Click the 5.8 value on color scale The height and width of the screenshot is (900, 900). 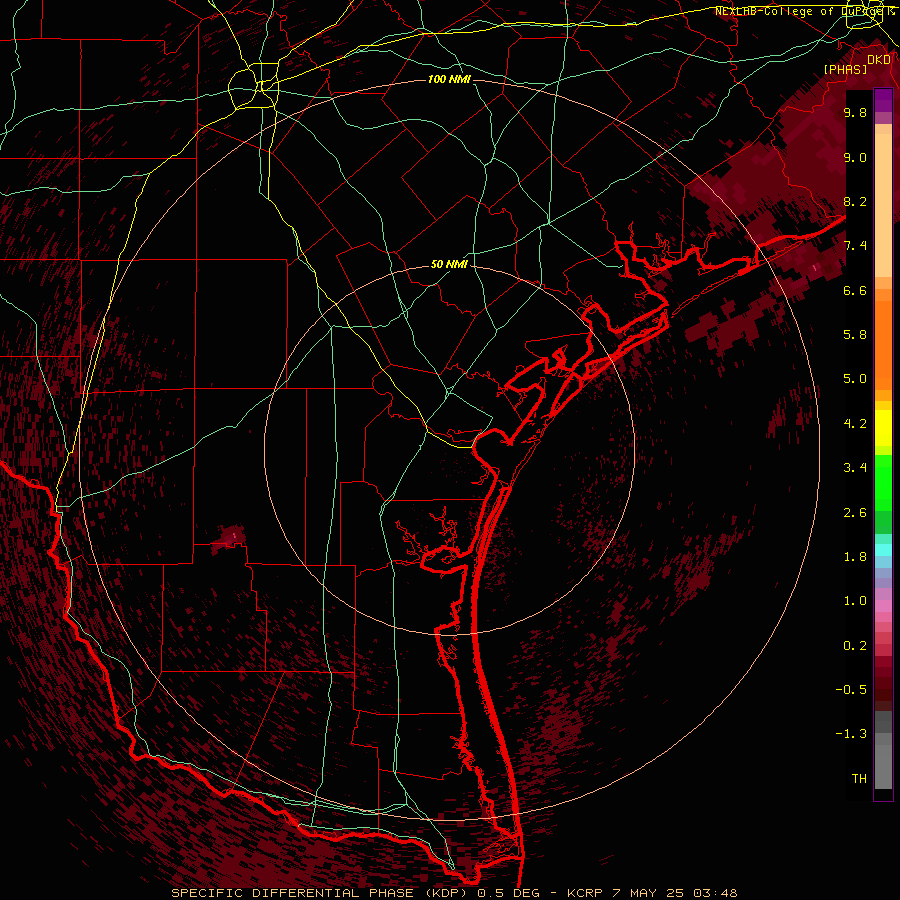click(855, 335)
